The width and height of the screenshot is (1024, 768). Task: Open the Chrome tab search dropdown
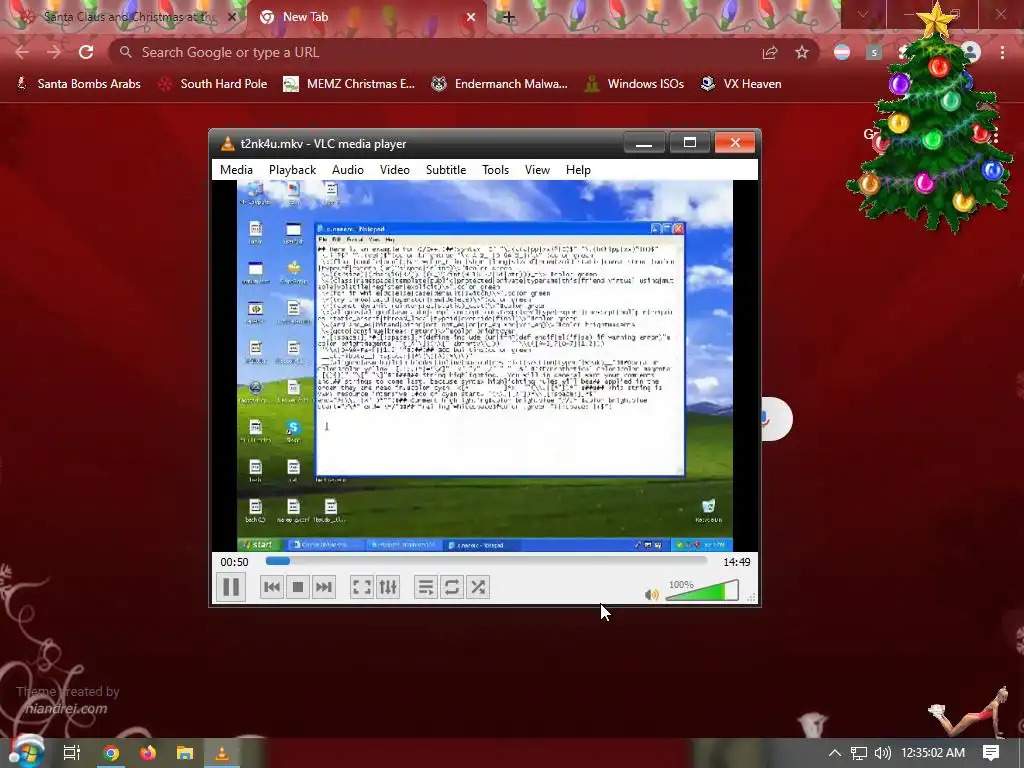(x=863, y=14)
